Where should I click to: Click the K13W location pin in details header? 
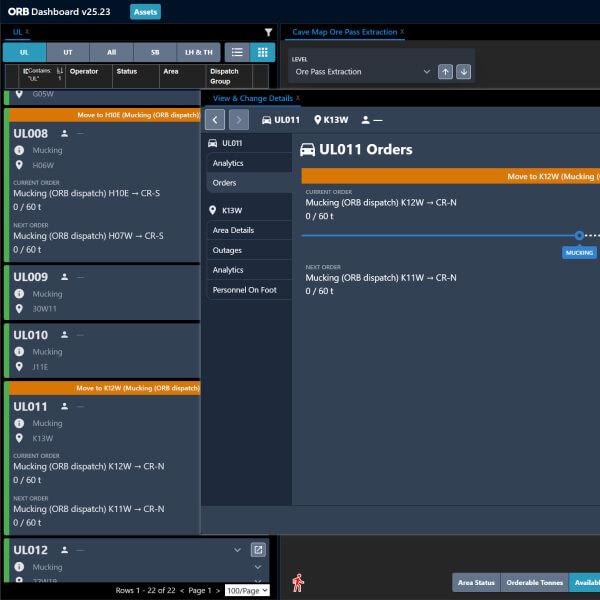[317, 120]
